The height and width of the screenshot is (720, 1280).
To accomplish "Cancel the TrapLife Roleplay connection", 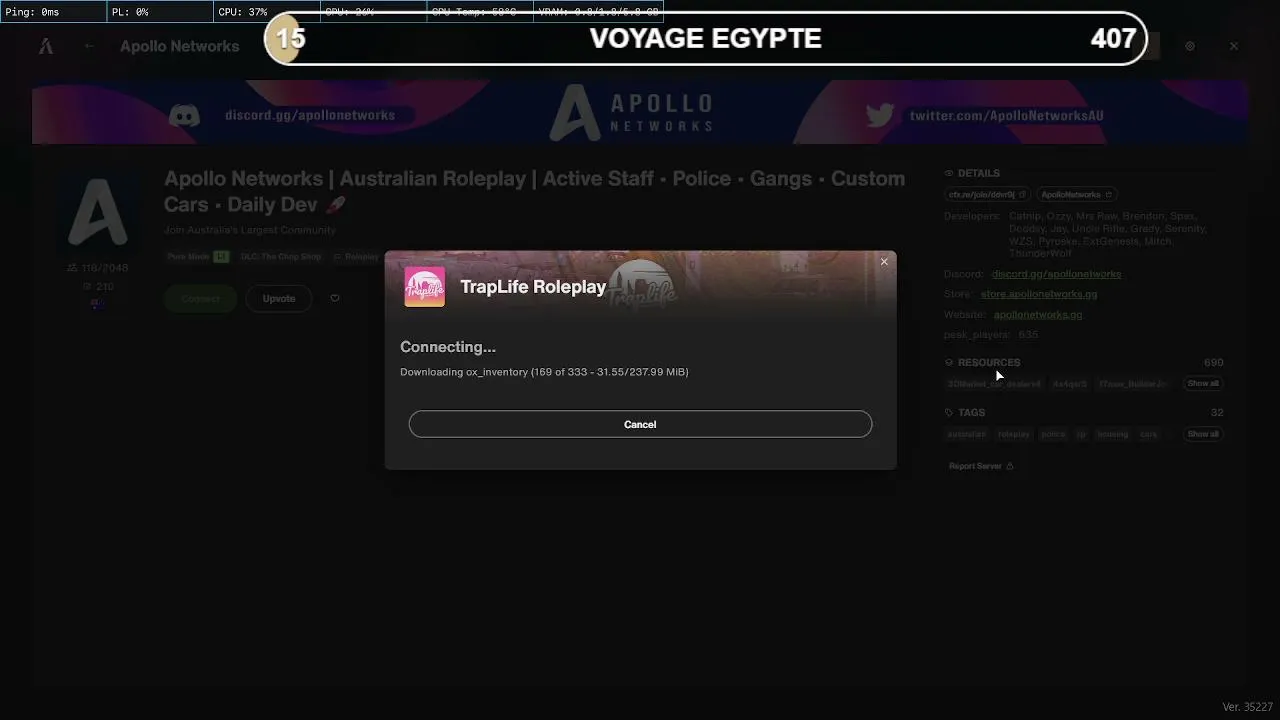I will [x=640, y=424].
